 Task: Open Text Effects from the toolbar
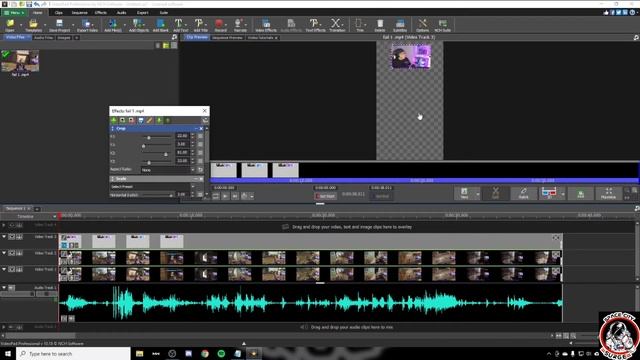click(315, 25)
